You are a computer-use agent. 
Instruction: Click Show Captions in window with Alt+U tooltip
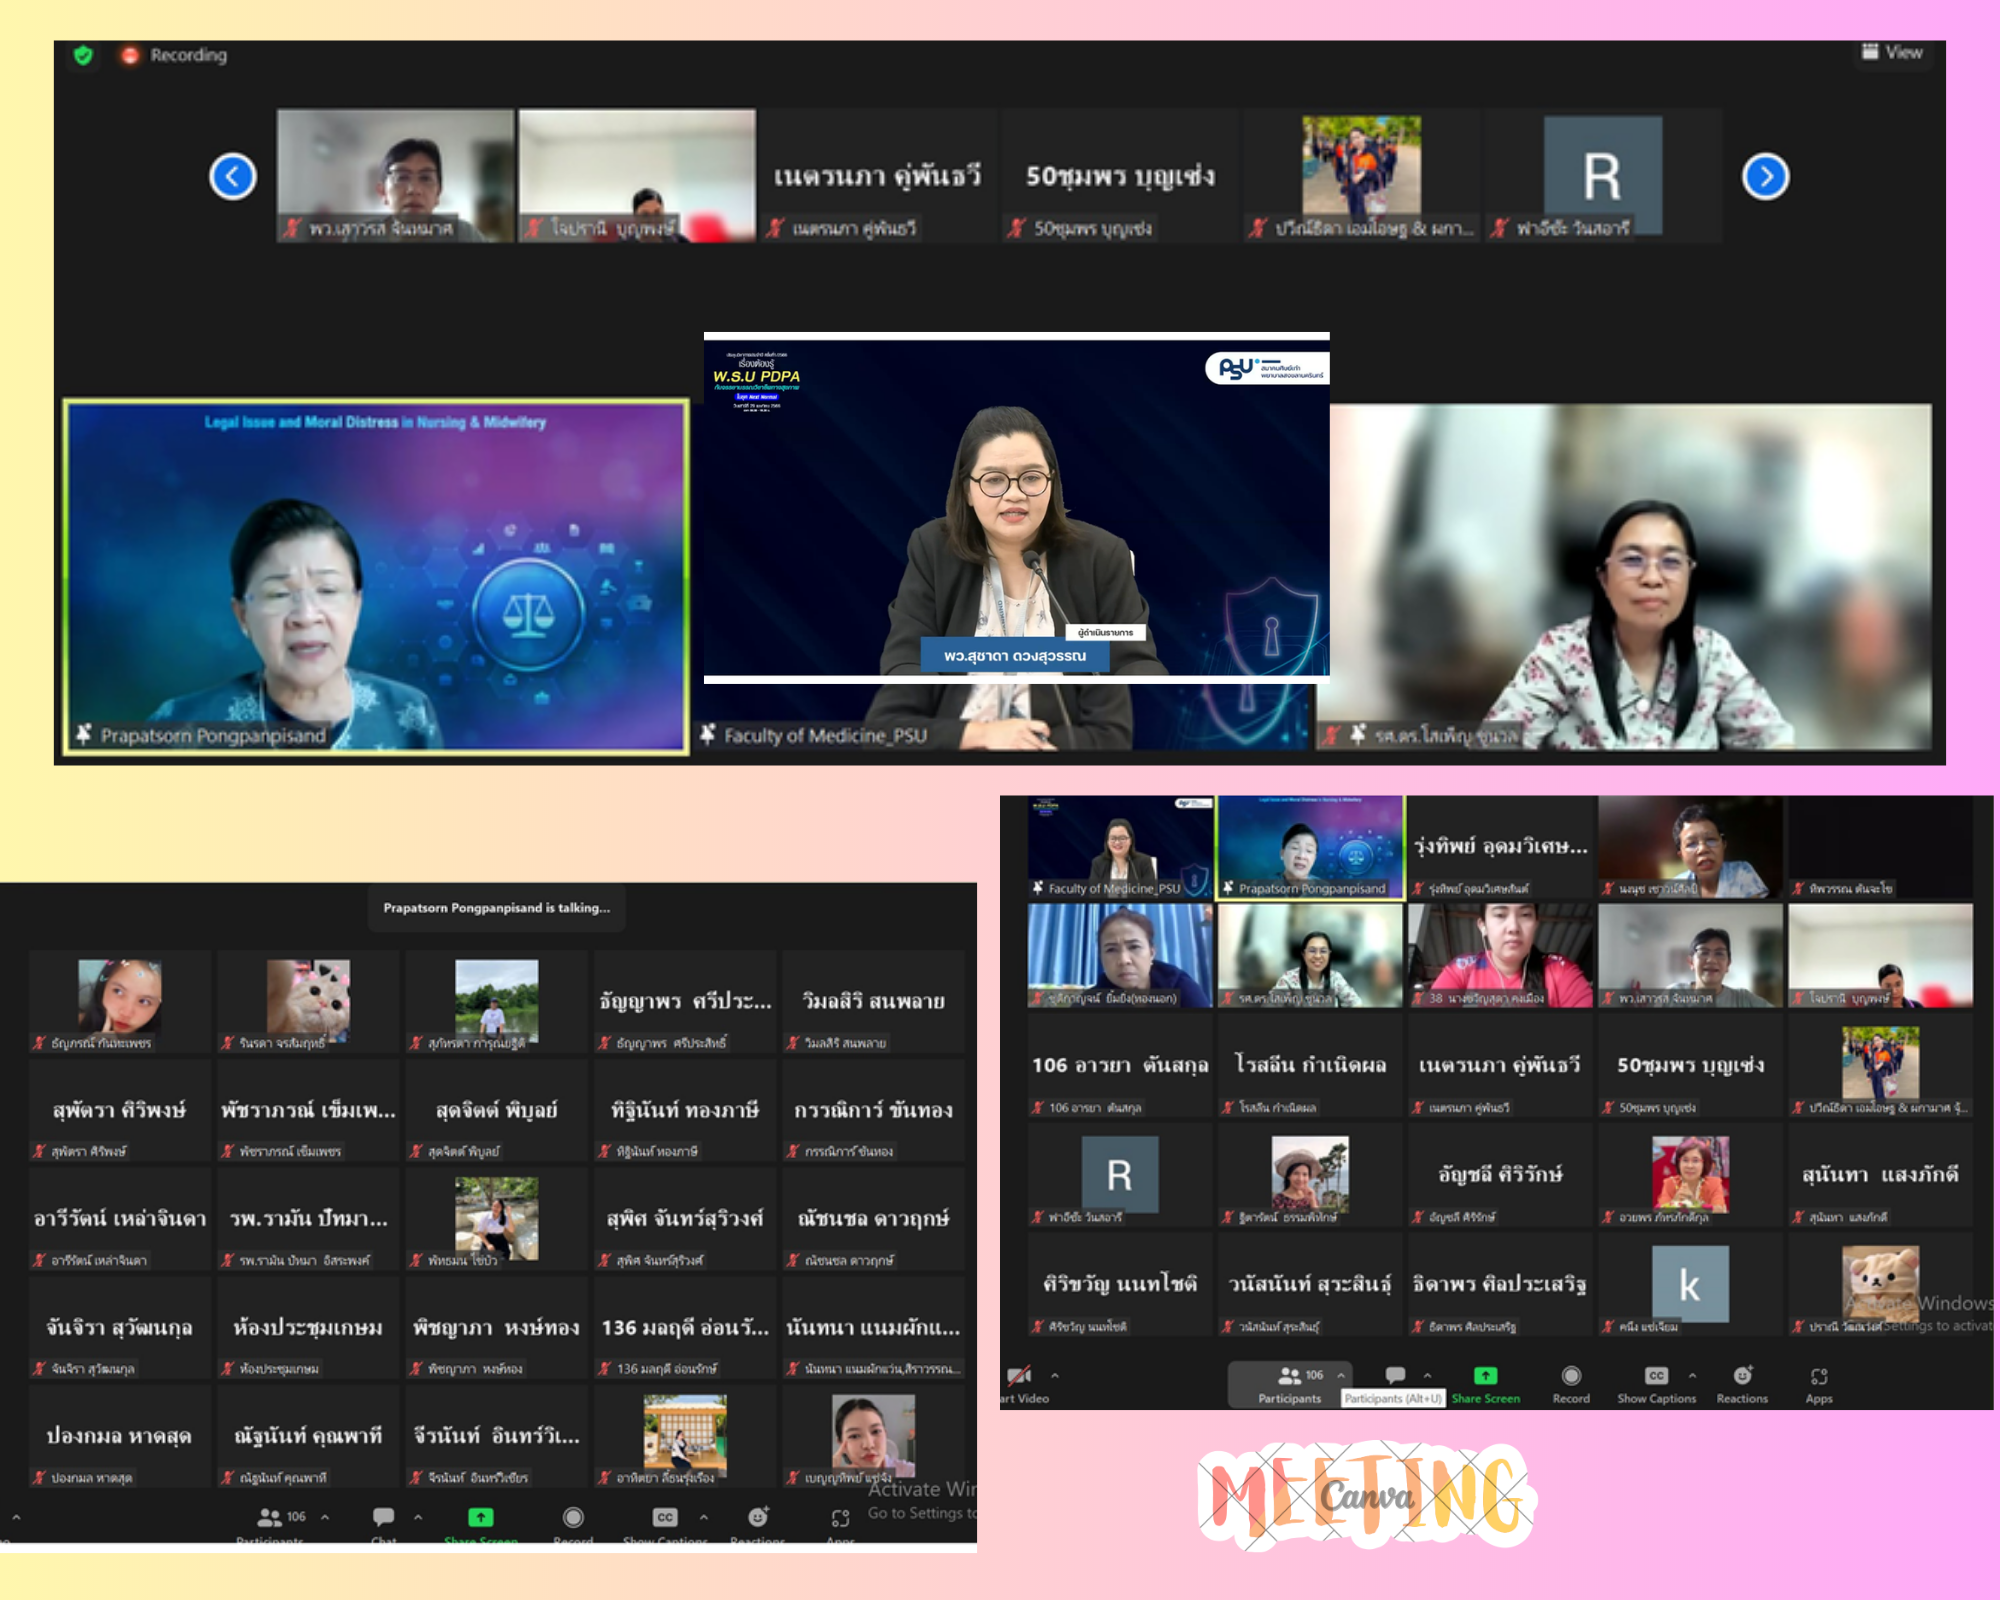click(x=1656, y=1385)
